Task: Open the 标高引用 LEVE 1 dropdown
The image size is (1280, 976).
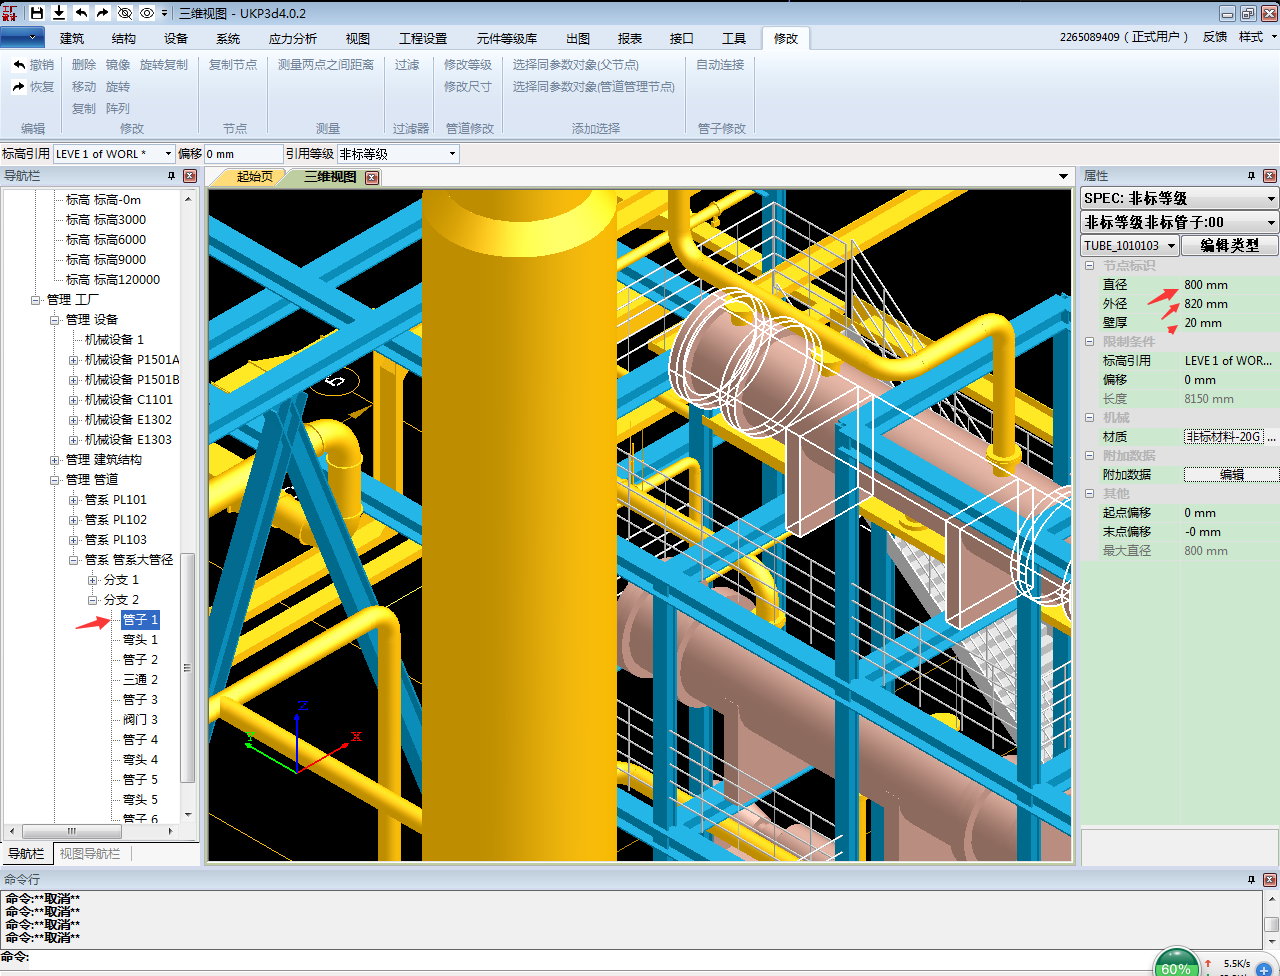Action: [168, 154]
